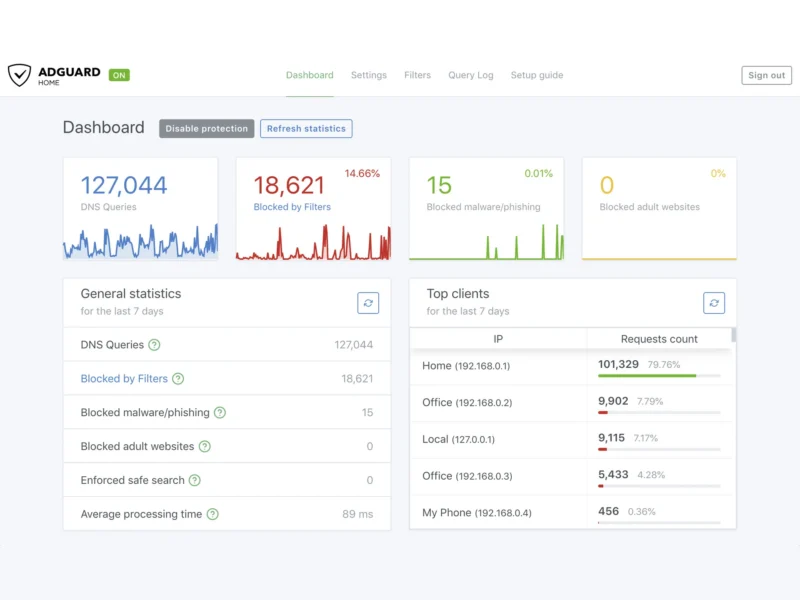Click the 456 requests count value
Screen dimensions: 800x600
pos(608,511)
